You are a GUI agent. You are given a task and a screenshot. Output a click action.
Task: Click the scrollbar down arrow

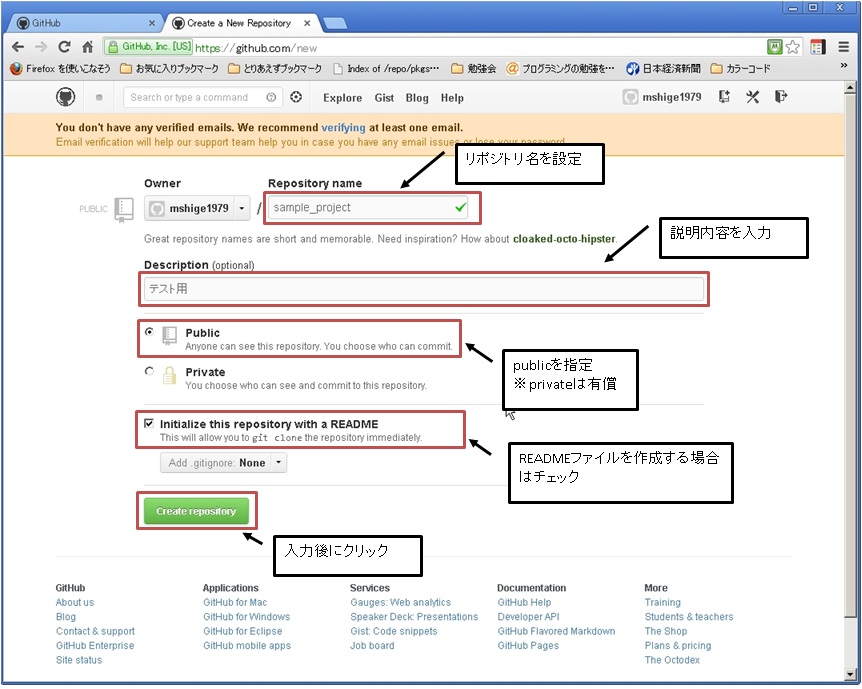pos(850,675)
